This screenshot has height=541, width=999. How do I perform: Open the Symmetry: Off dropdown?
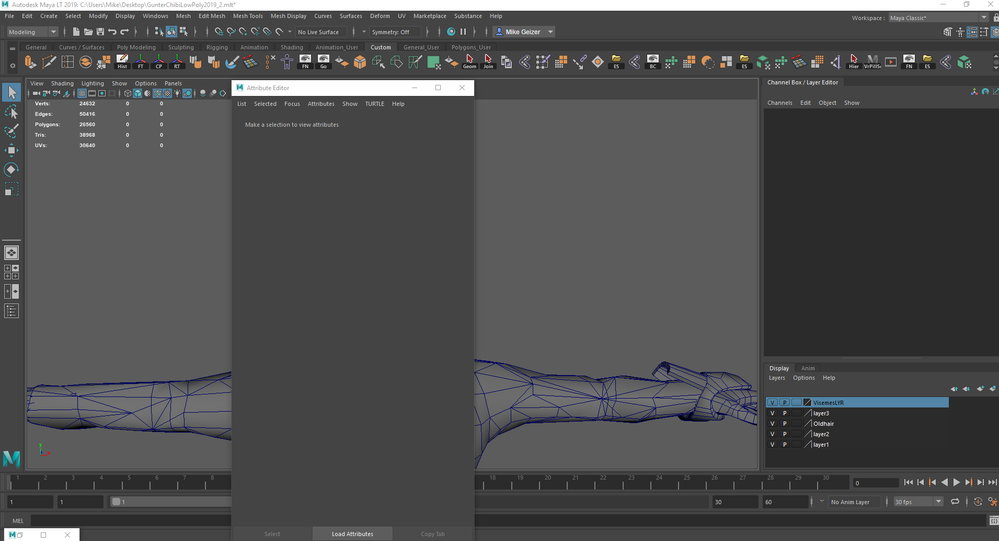point(393,32)
